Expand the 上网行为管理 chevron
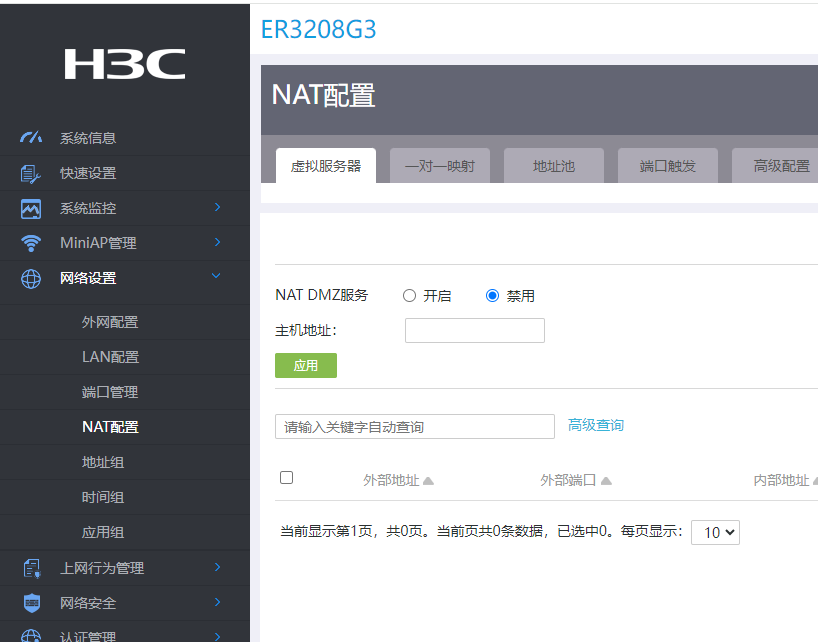 click(218, 567)
